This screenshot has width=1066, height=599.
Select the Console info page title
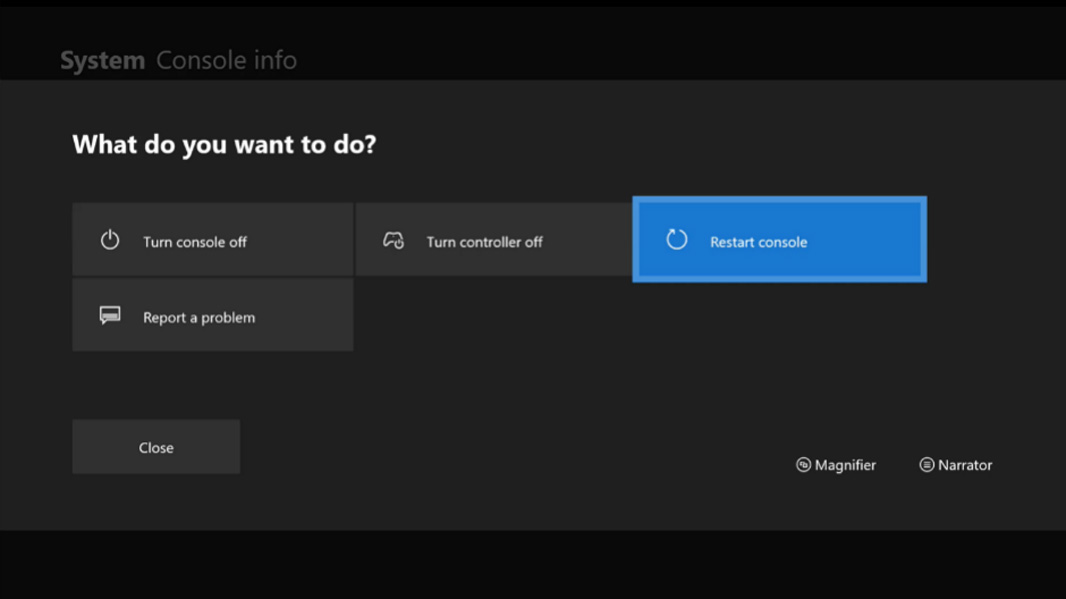pyautogui.click(x=226, y=60)
